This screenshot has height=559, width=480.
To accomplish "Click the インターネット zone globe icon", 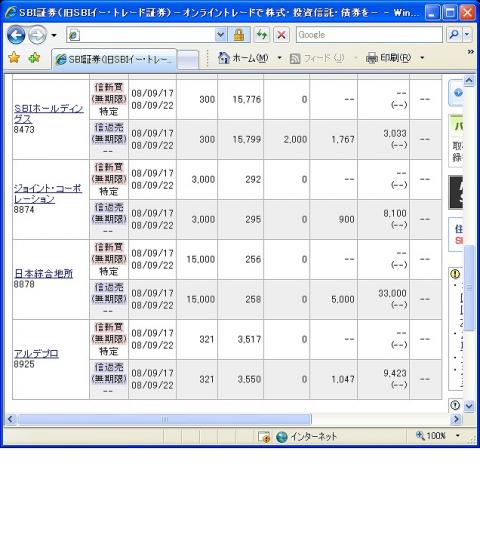I will [x=282, y=436].
